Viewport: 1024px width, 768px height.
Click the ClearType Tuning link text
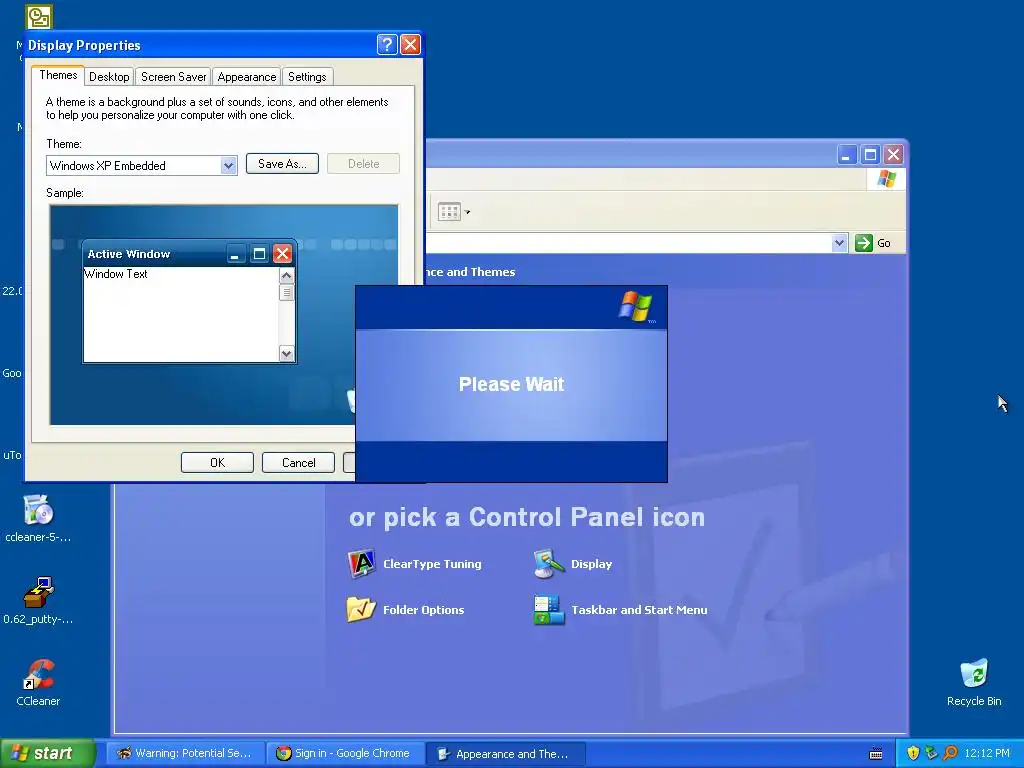[432, 564]
